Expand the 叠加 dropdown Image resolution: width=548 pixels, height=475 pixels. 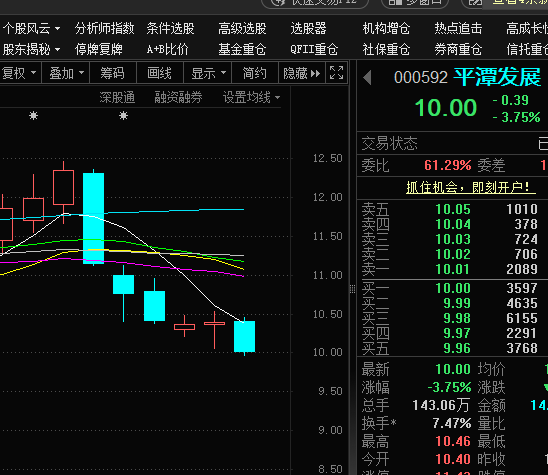pyautogui.click(x=66, y=73)
